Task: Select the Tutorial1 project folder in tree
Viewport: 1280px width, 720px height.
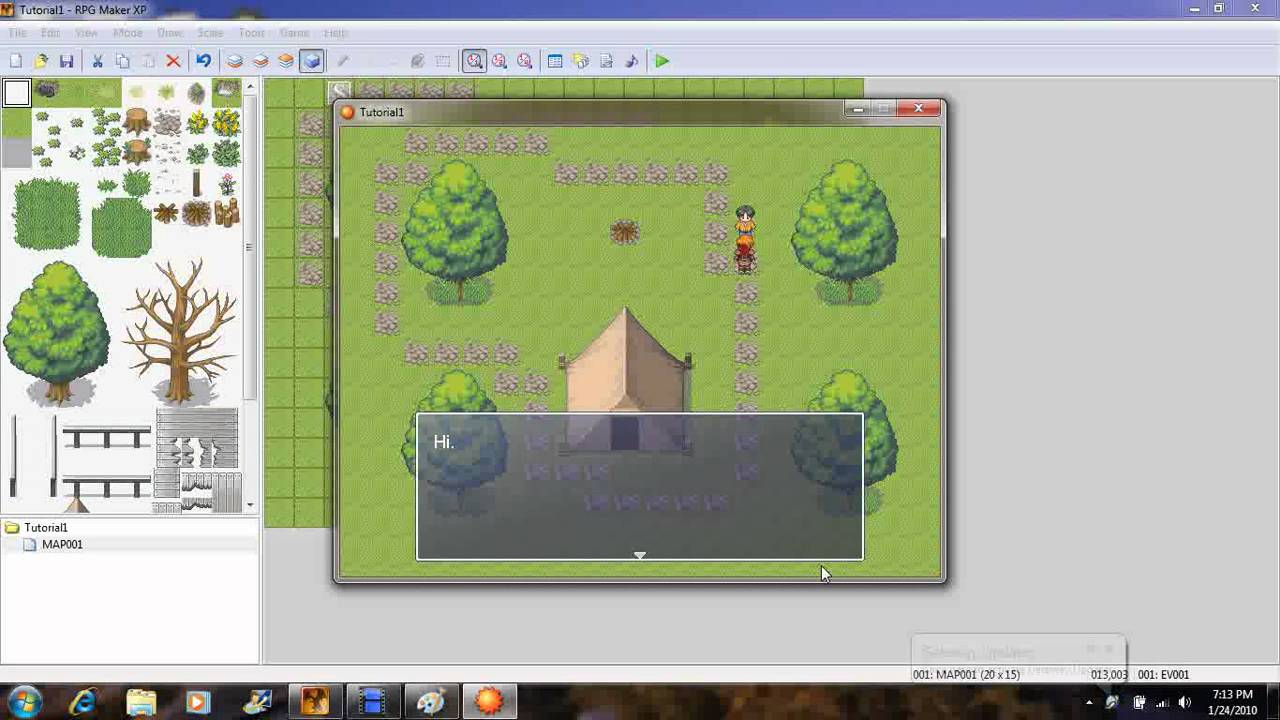Action: coord(46,527)
